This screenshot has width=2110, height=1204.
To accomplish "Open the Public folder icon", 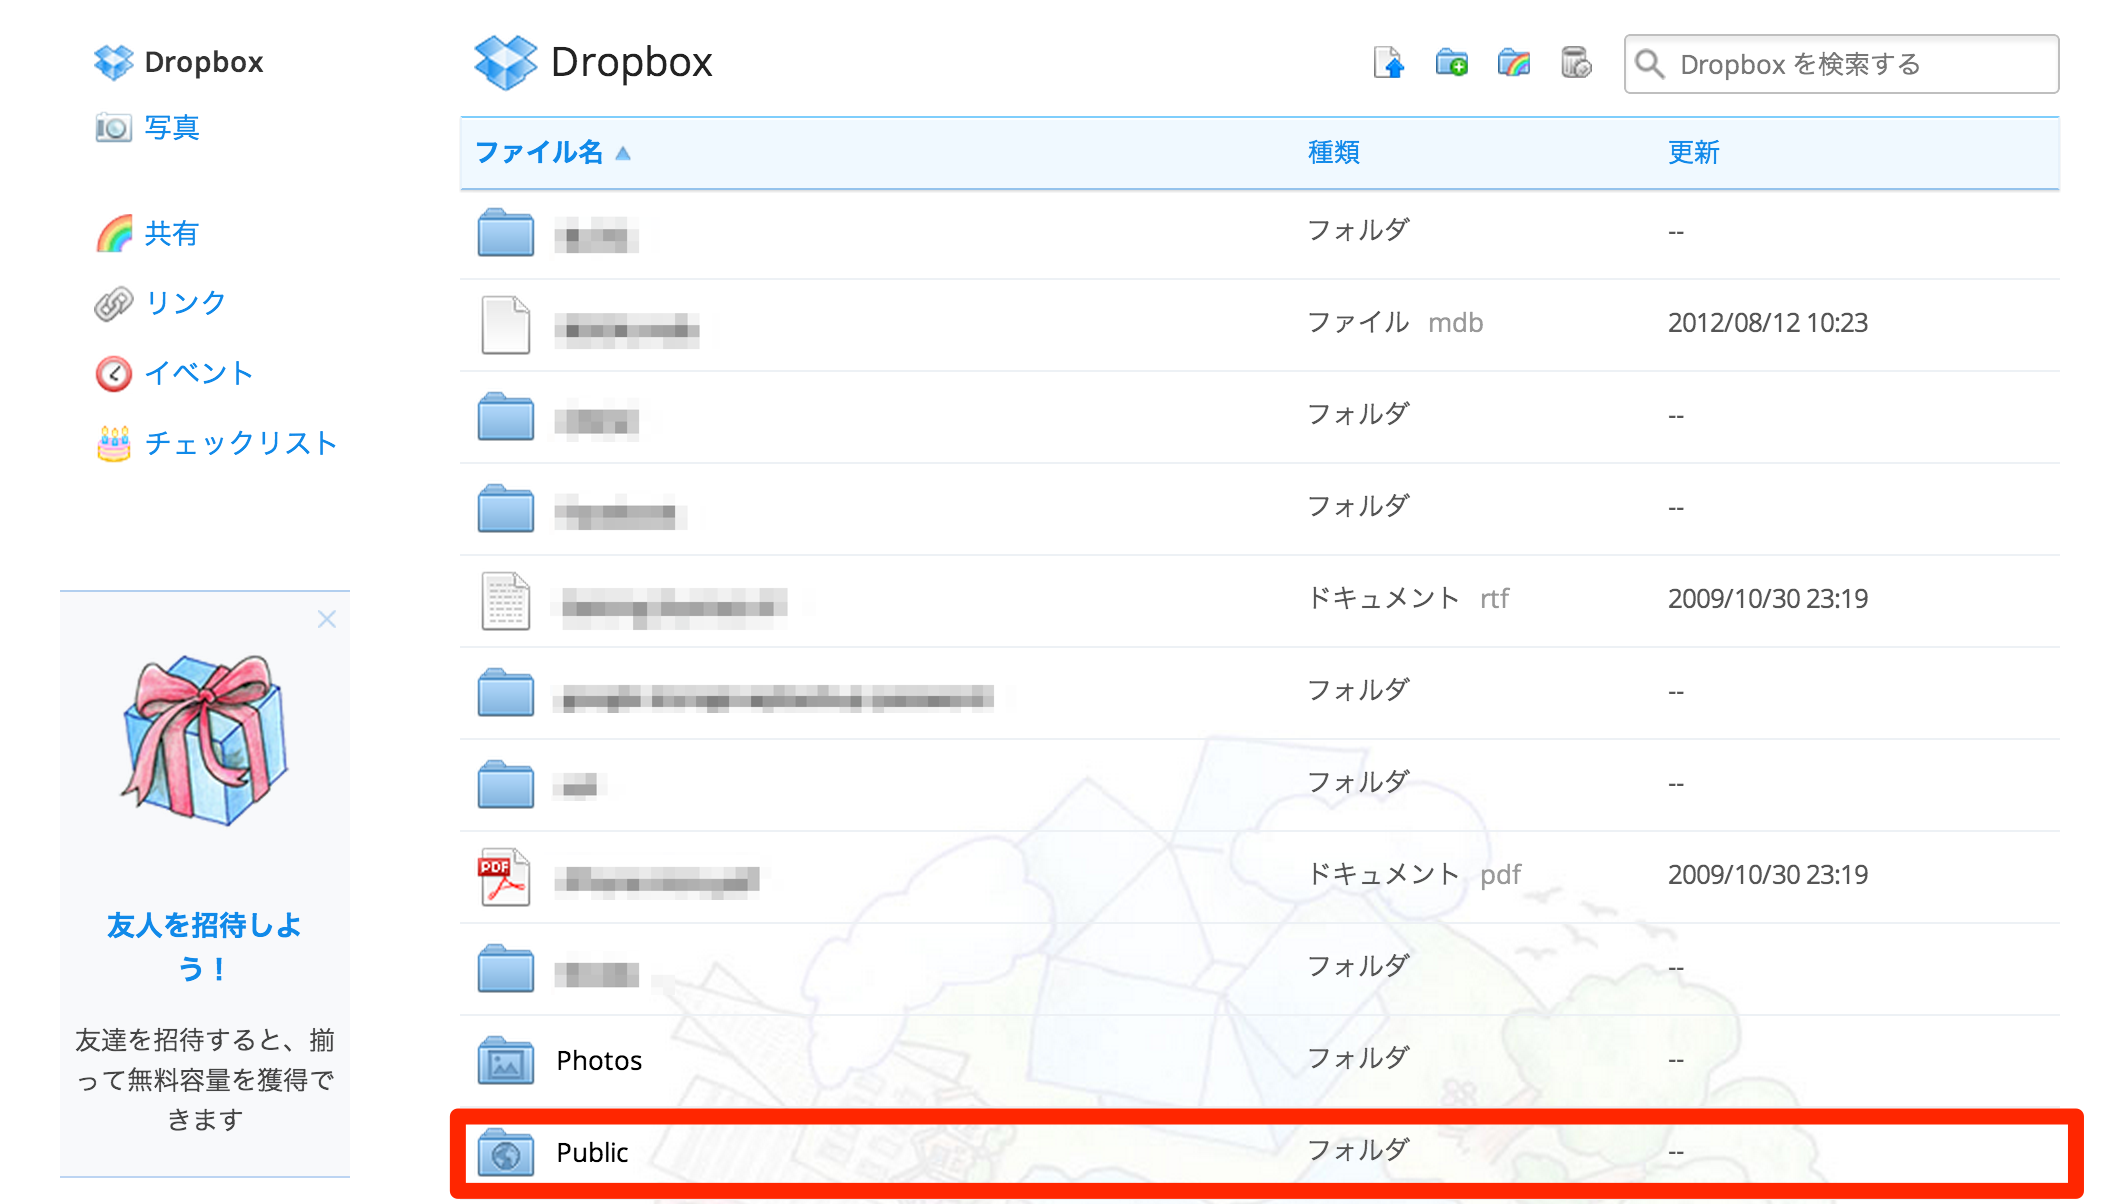I will coord(505,1152).
